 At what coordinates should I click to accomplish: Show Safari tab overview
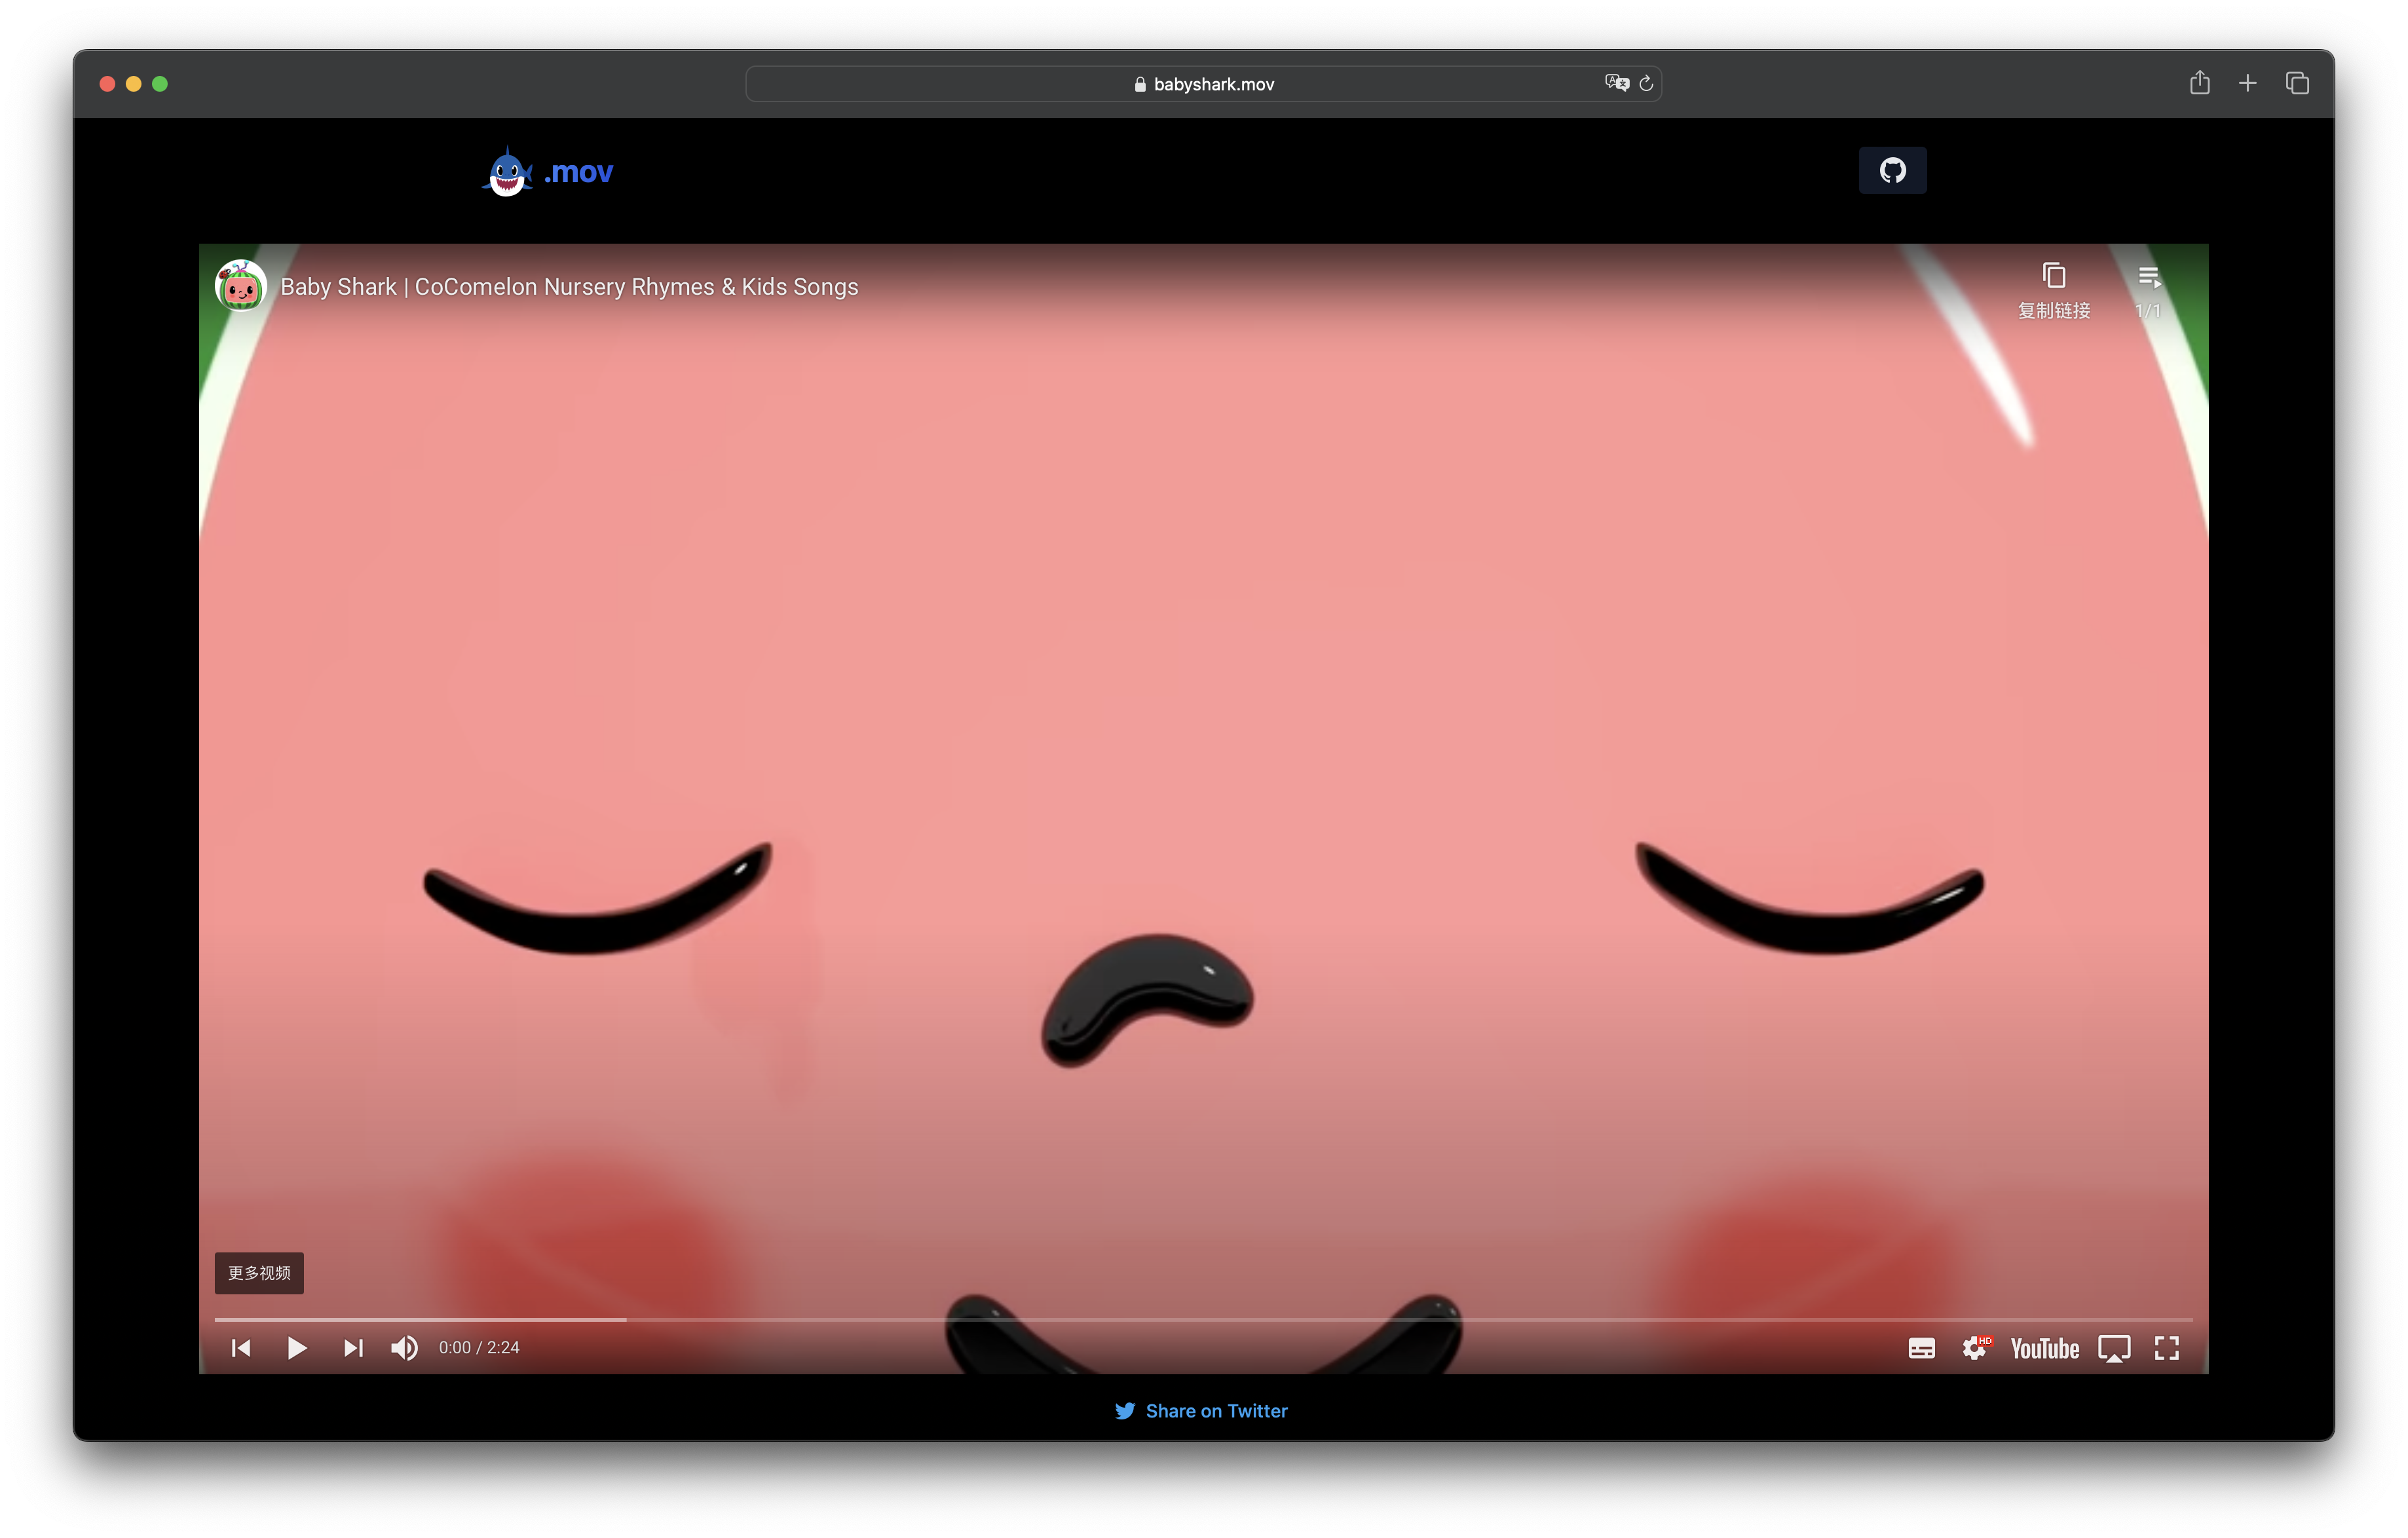(2297, 84)
